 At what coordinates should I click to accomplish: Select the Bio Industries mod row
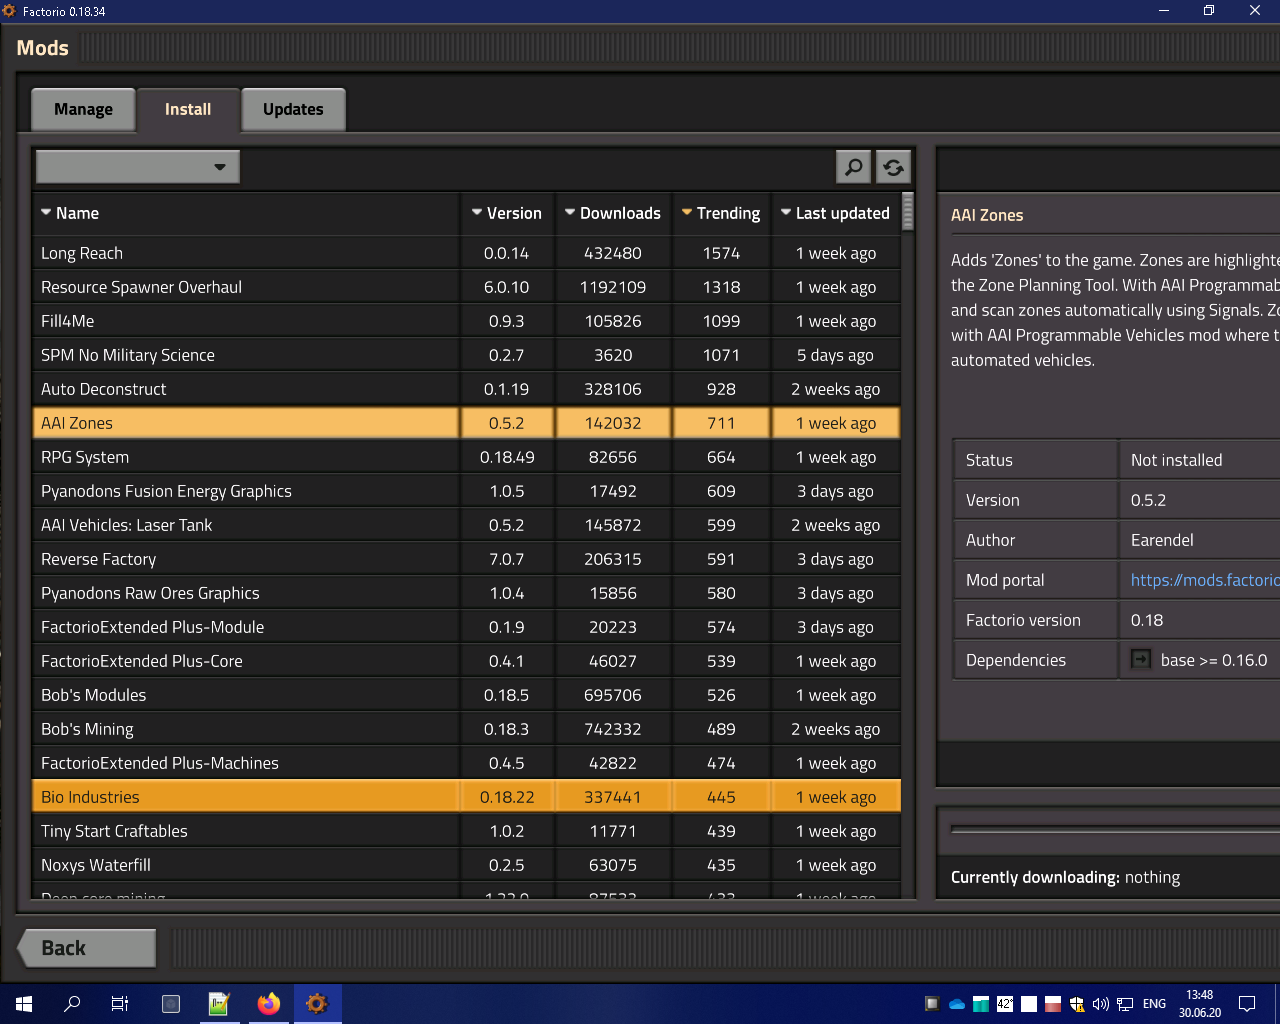pos(467,797)
